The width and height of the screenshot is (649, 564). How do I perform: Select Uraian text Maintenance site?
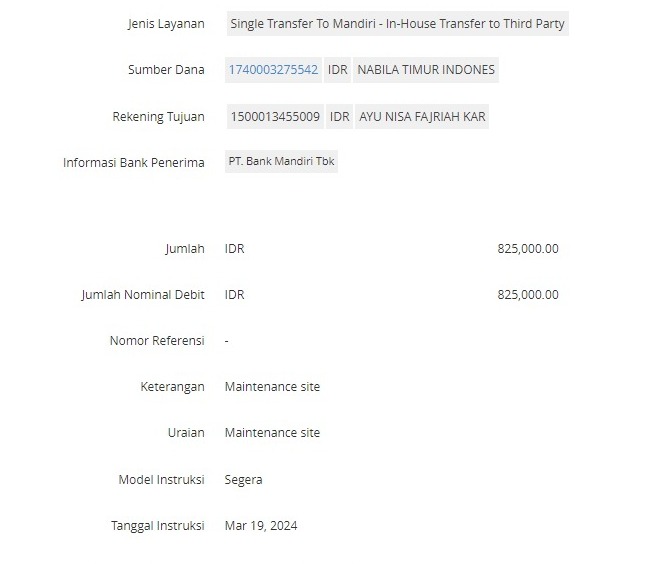272,432
